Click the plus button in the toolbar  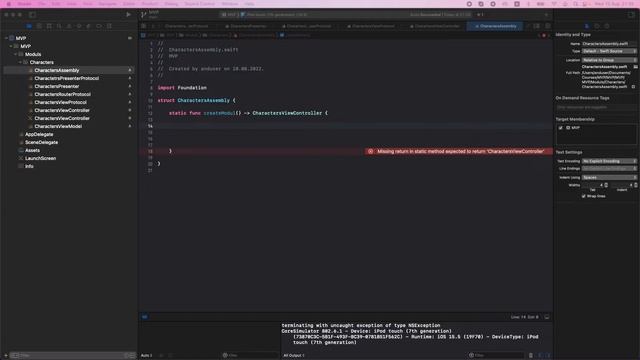click(546, 15)
